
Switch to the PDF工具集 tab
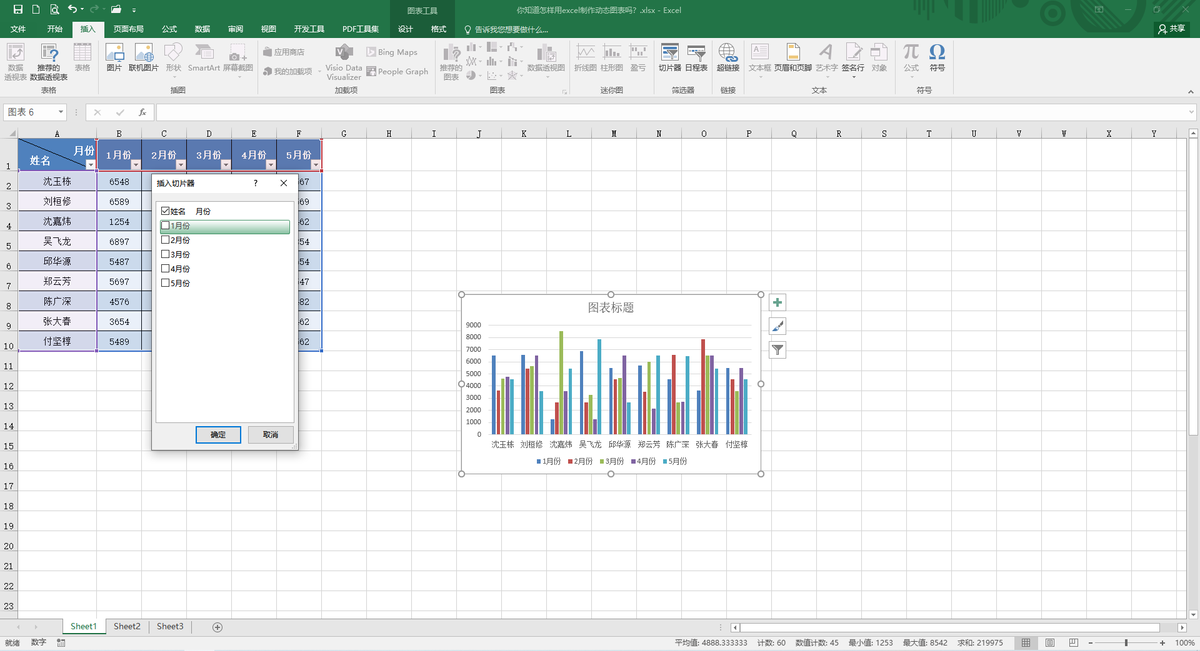point(360,29)
